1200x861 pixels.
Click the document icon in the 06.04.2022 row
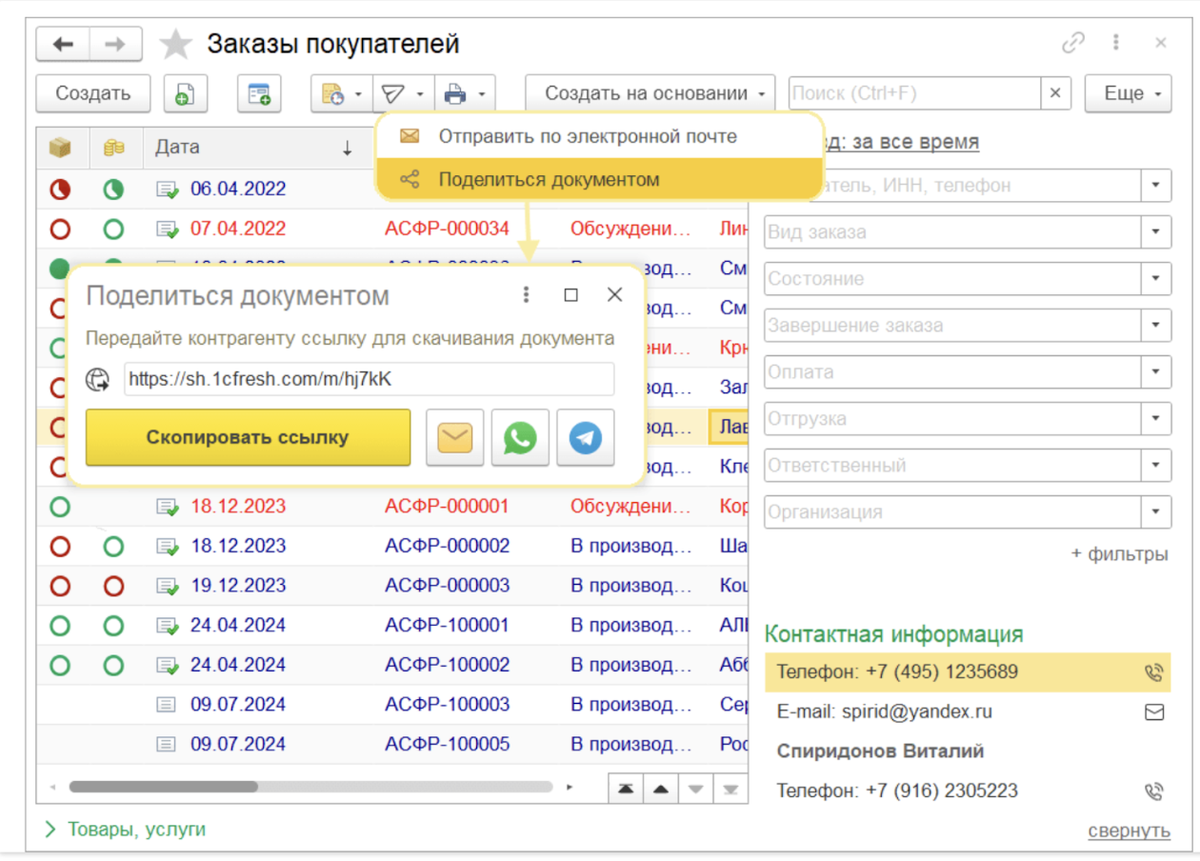click(166, 189)
